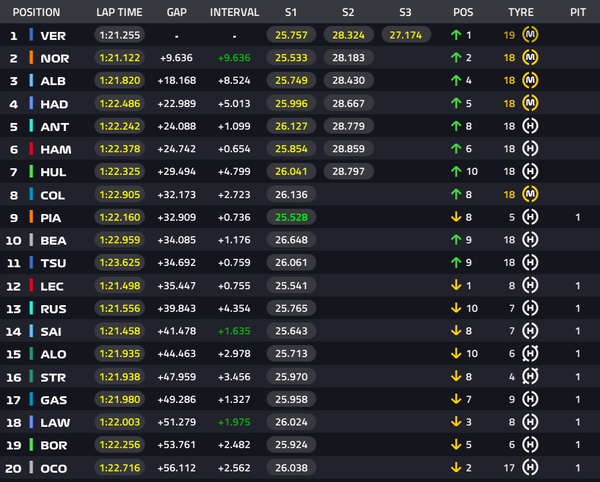600x482 pixels.
Task: Click yellow down arrow in LEC row
Action: pyautogui.click(x=456, y=285)
